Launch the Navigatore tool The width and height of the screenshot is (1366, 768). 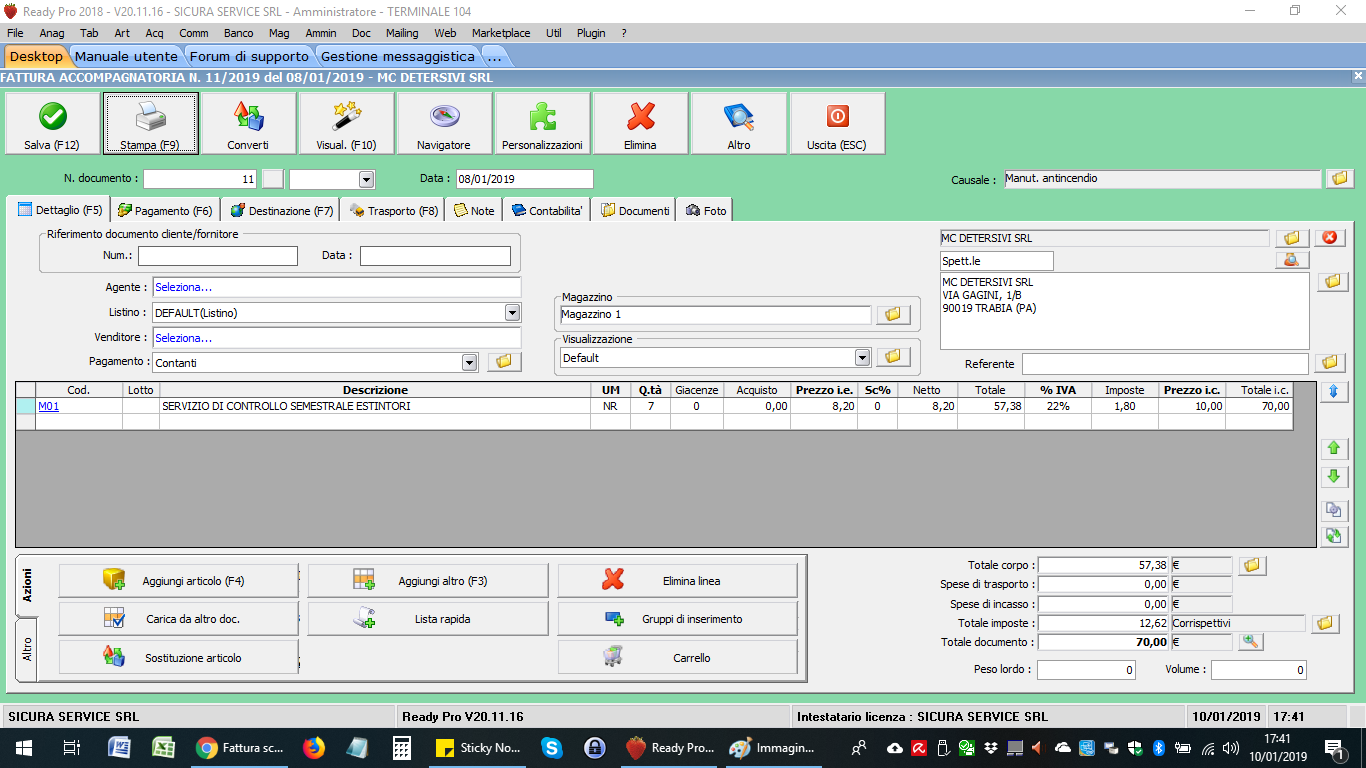pyautogui.click(x=444, y=124)
